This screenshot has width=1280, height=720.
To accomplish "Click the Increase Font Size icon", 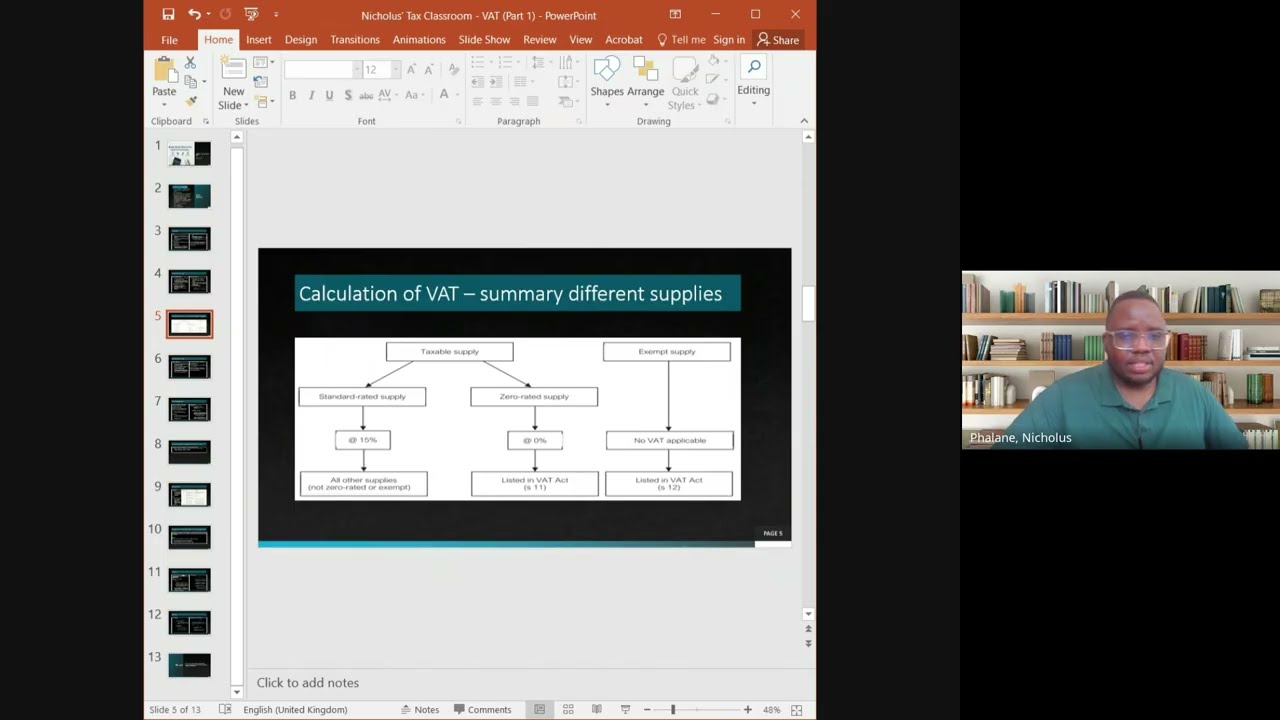I will (411, 69).
